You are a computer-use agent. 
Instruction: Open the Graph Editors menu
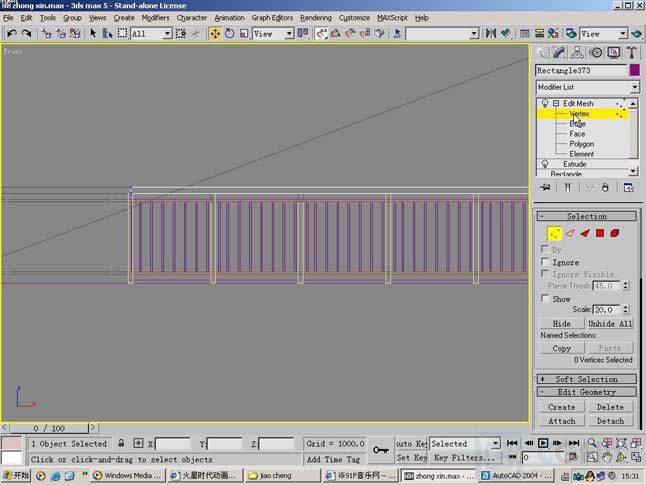(x=272, y=18)
